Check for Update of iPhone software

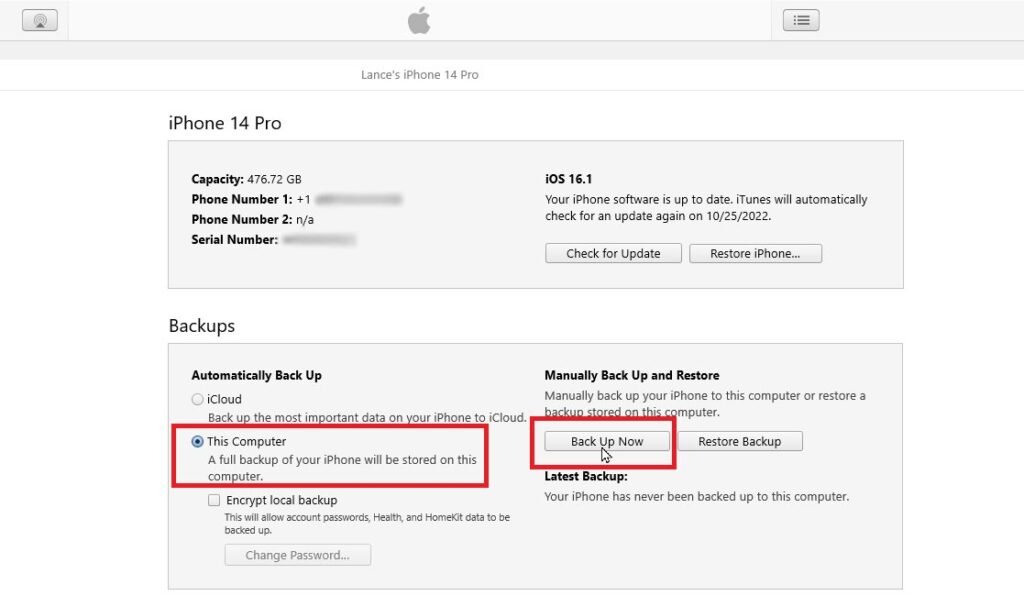coord(613,254)
